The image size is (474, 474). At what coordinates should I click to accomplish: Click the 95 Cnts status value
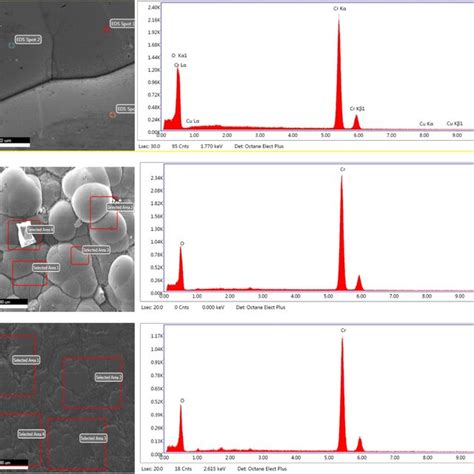click(x=180, y=146)
